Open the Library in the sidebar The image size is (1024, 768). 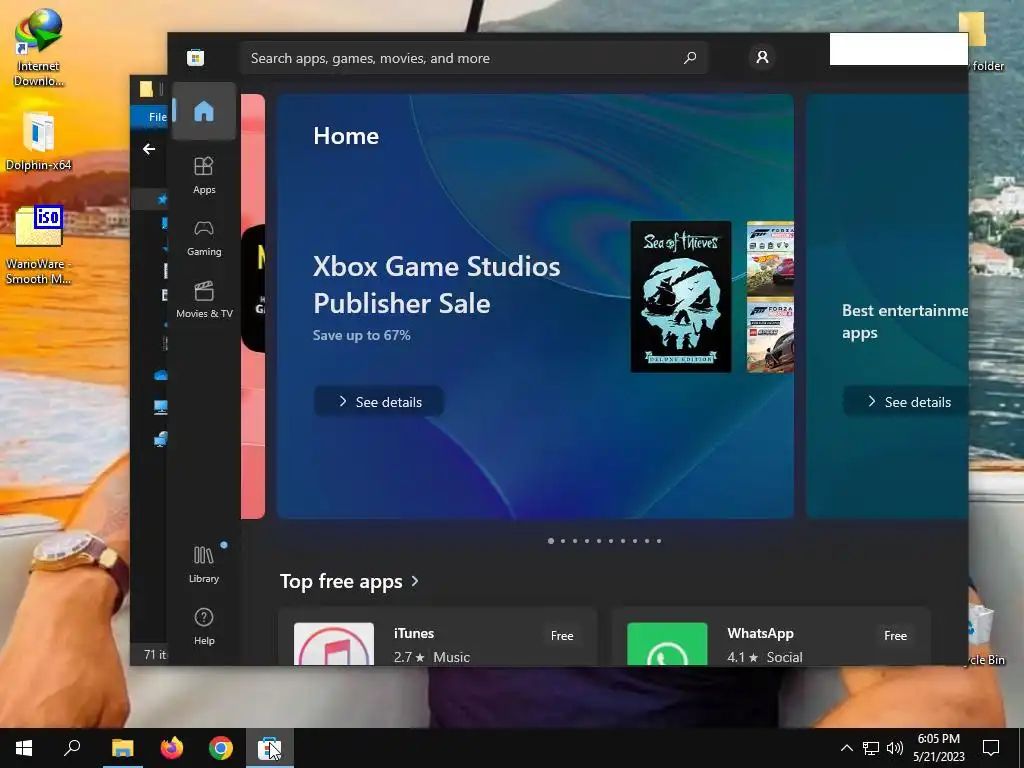point(204,564)
